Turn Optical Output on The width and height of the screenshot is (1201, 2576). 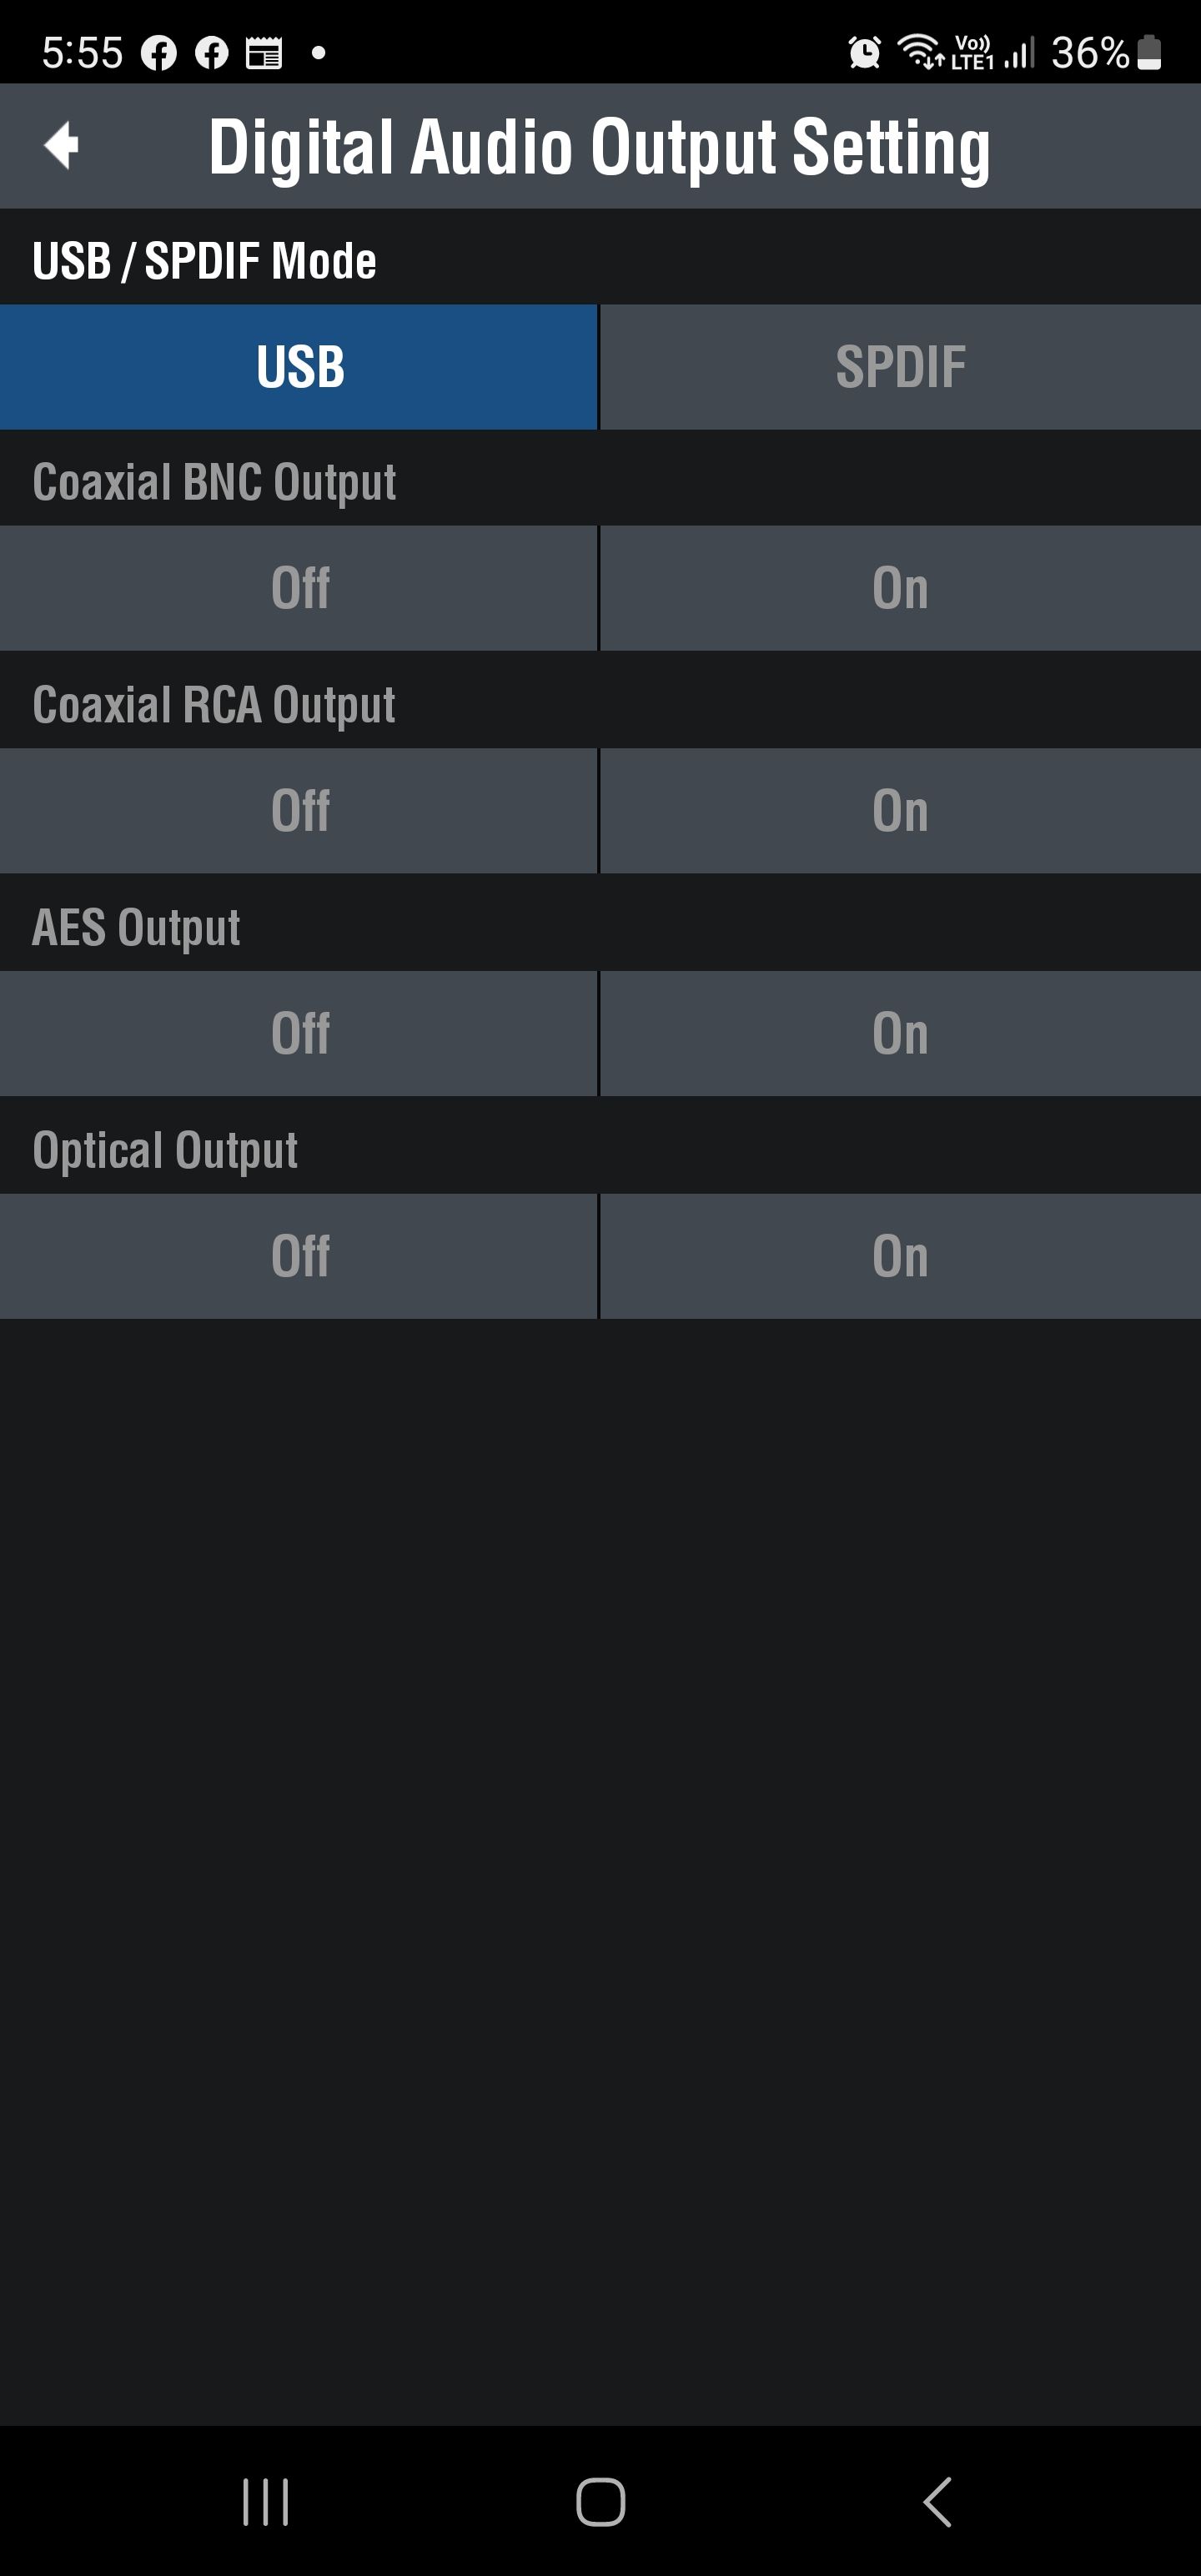tap(900, 1256)
